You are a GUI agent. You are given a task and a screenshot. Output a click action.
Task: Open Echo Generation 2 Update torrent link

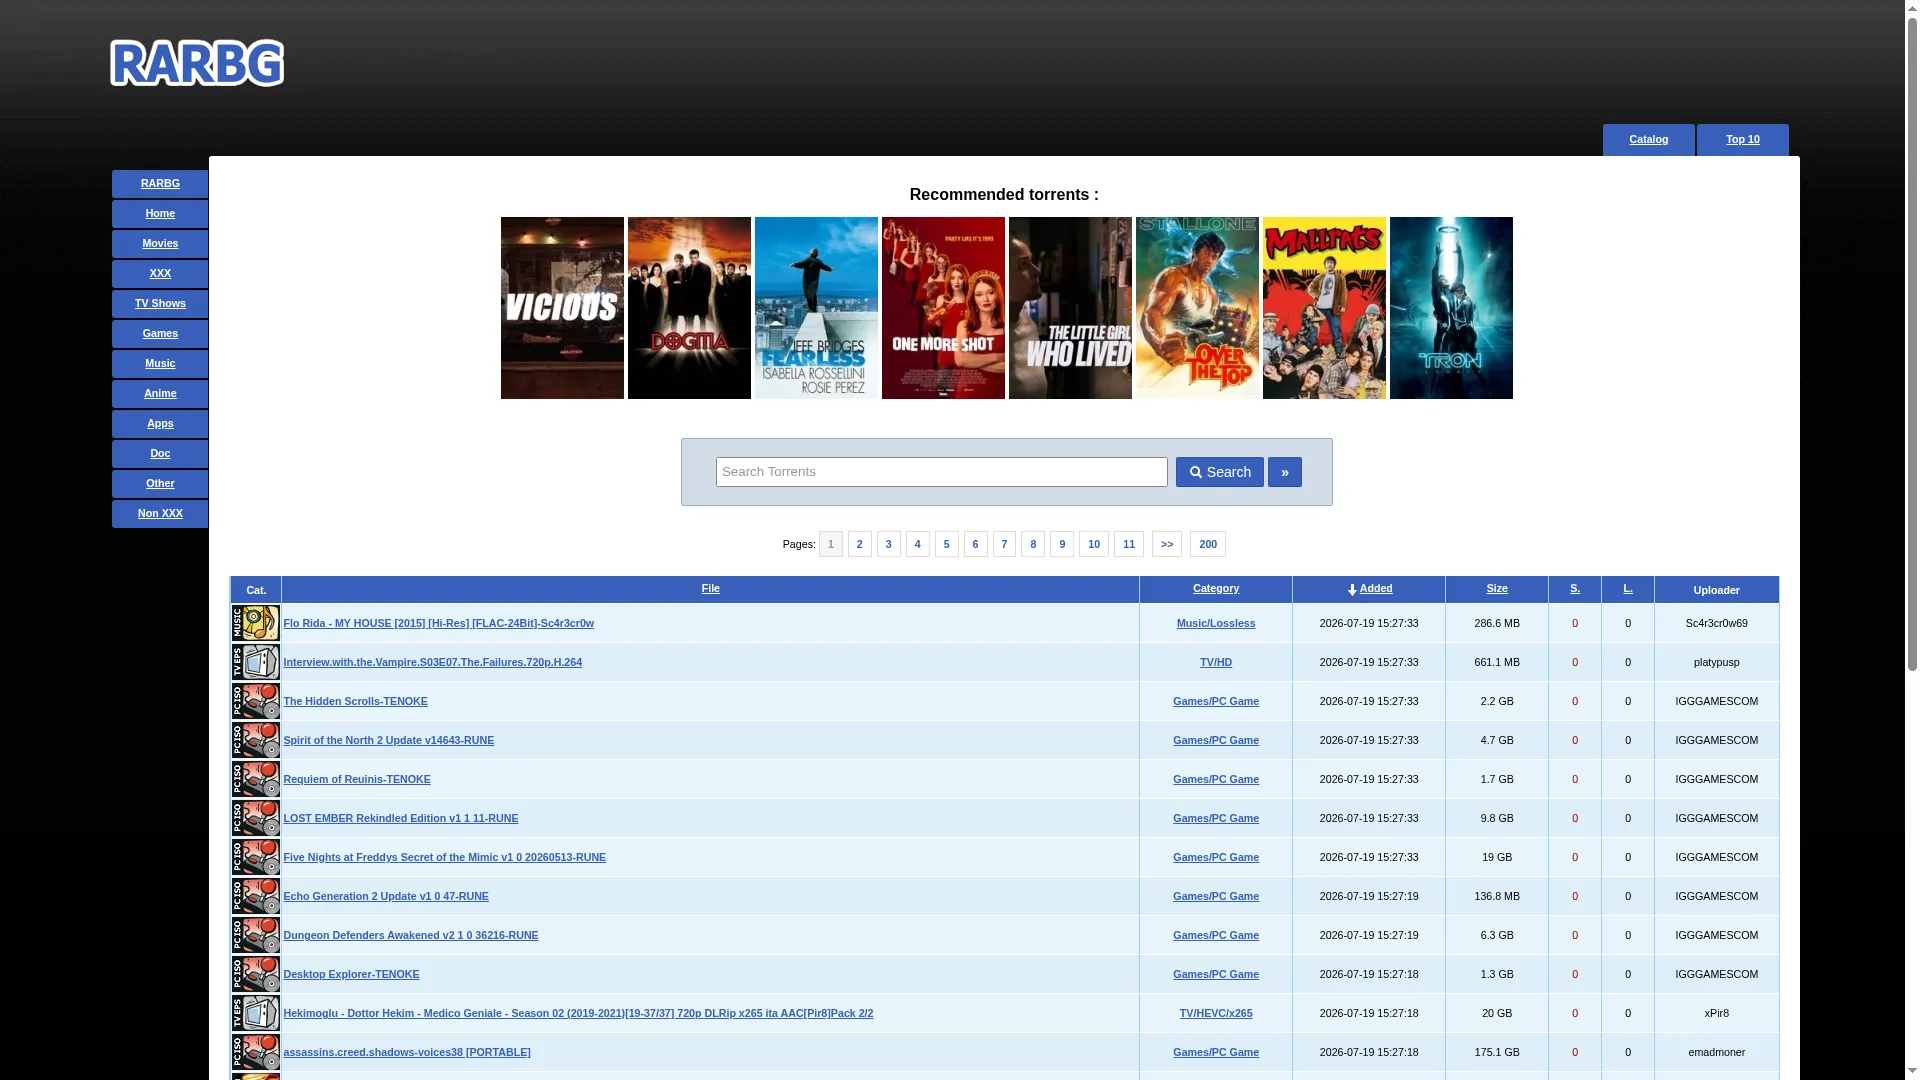tap(386, 896)
